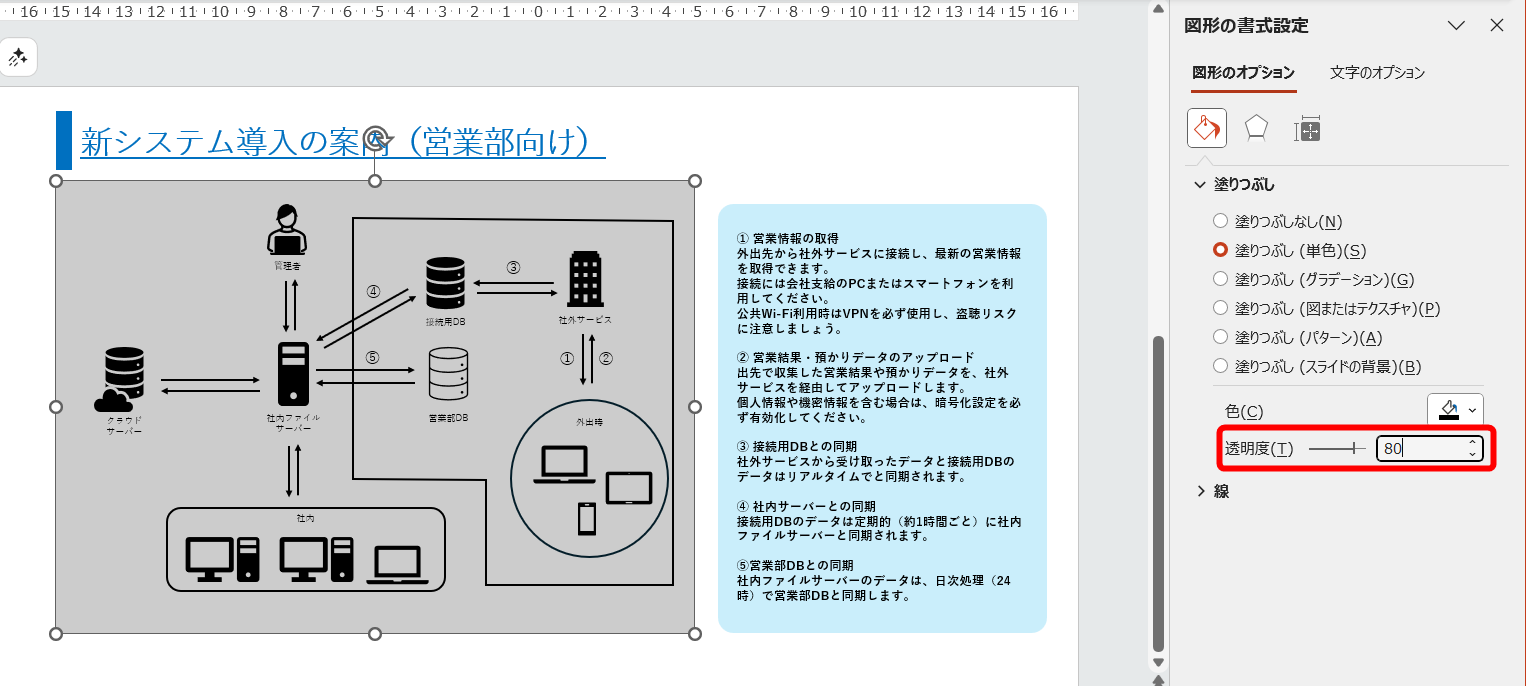The image size is (1526, 686).
Task: Click the transparency increase stepper arrow
Action: [1471, 443]
